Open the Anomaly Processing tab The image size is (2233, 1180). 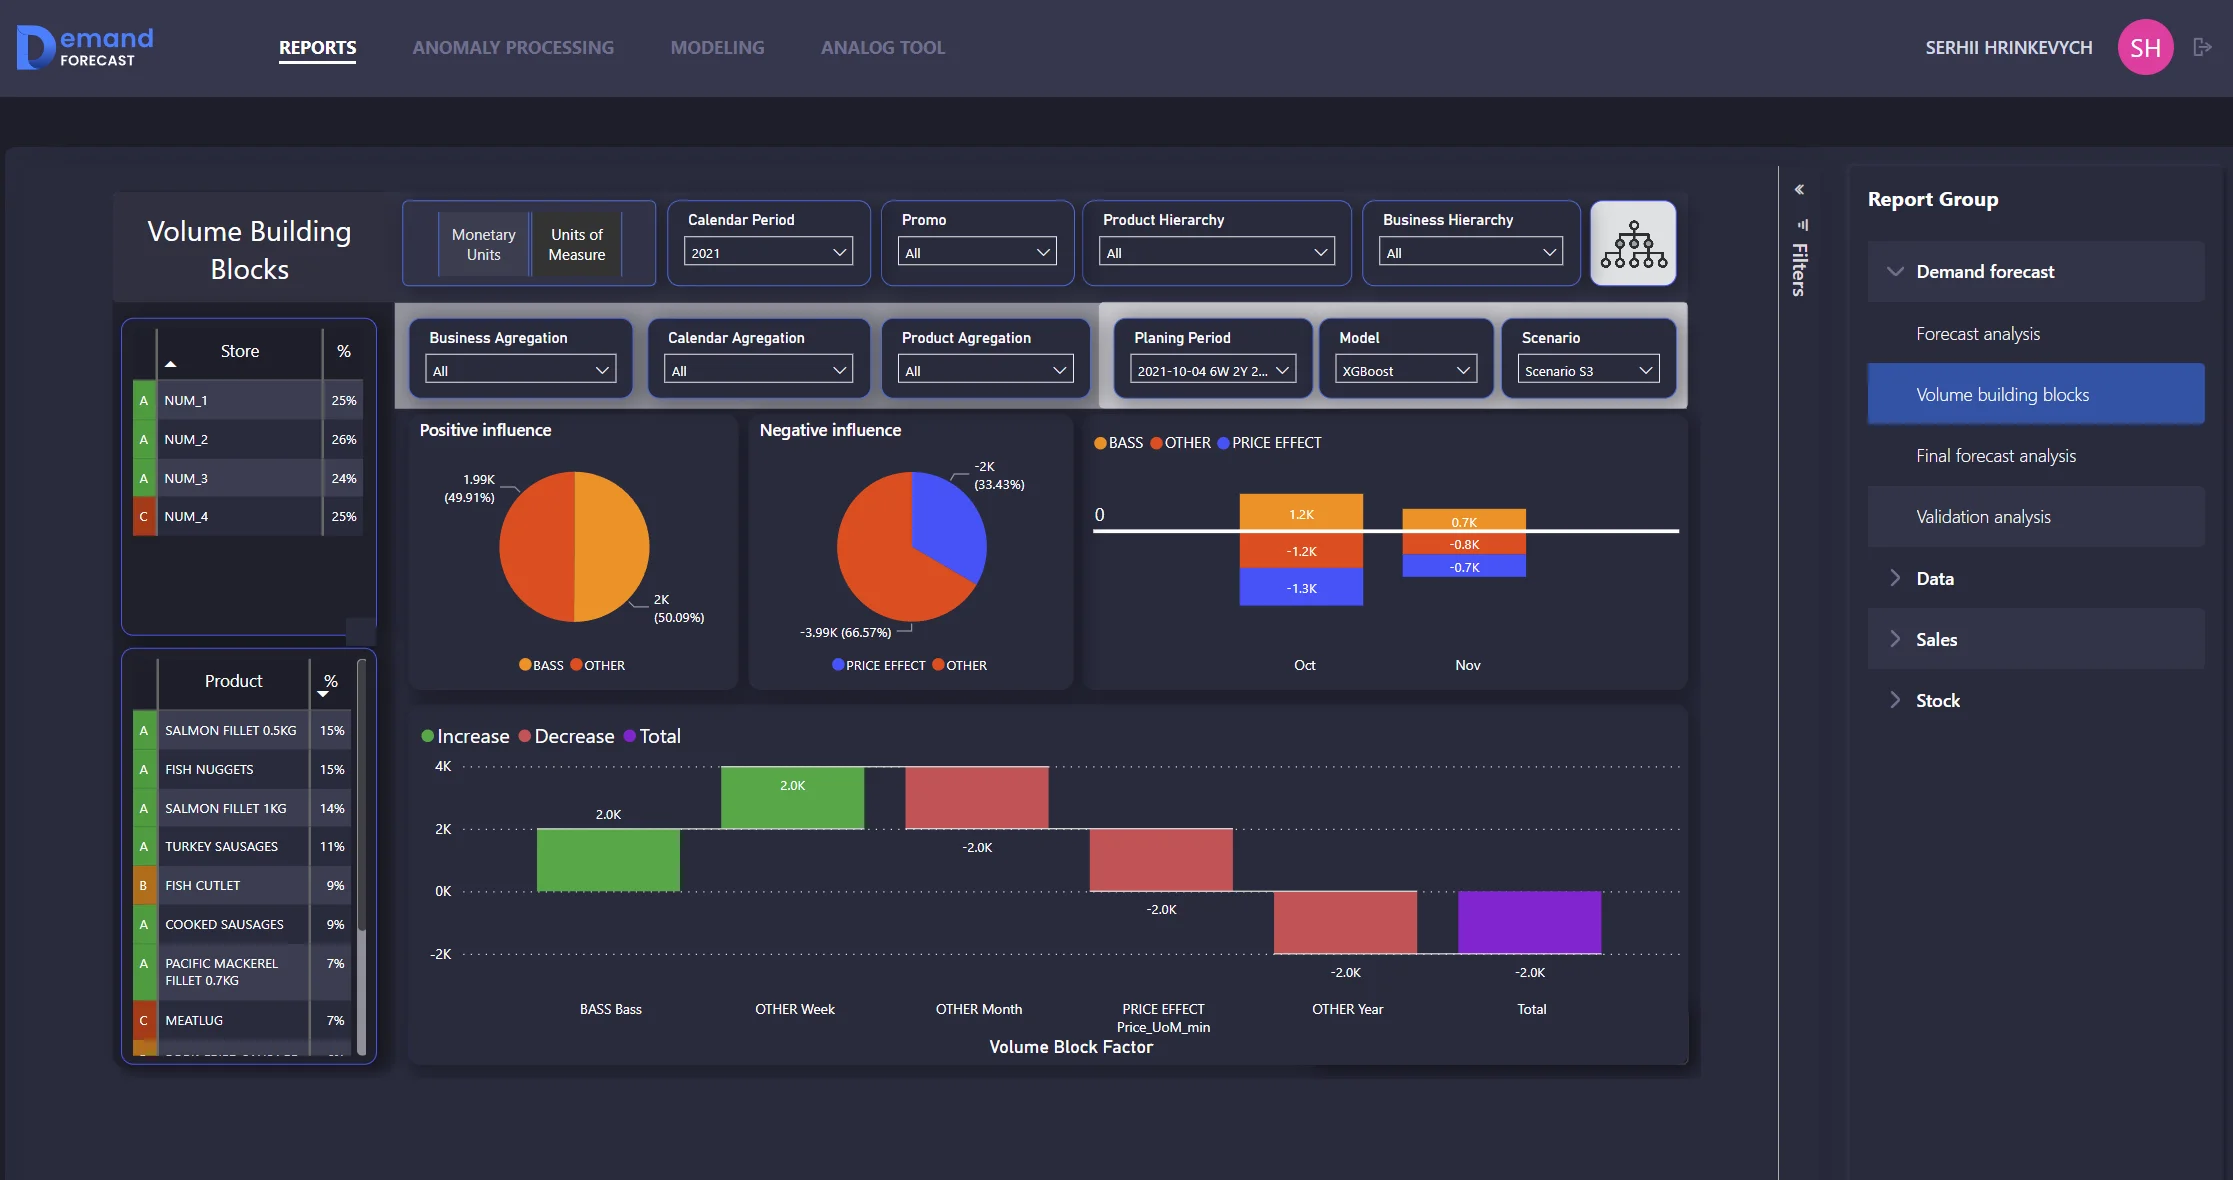513,48
